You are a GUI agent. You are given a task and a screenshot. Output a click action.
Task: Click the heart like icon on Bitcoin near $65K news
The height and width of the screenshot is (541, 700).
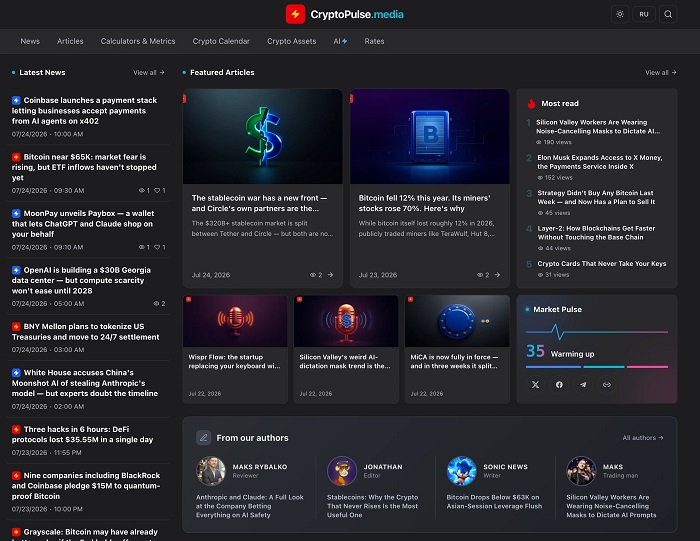pos(157,191)
